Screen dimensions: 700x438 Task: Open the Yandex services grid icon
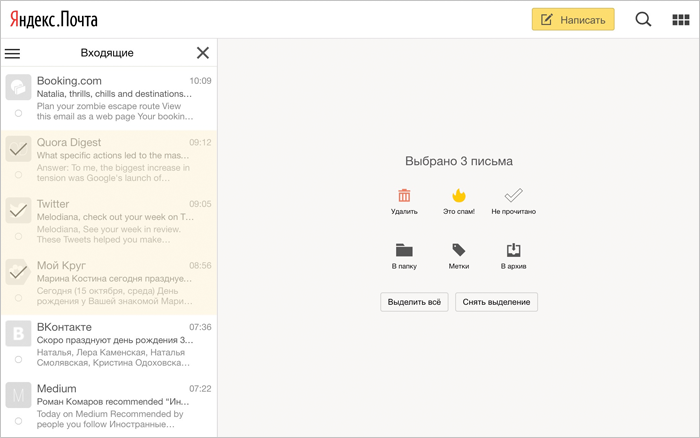[x=681, y=20]
